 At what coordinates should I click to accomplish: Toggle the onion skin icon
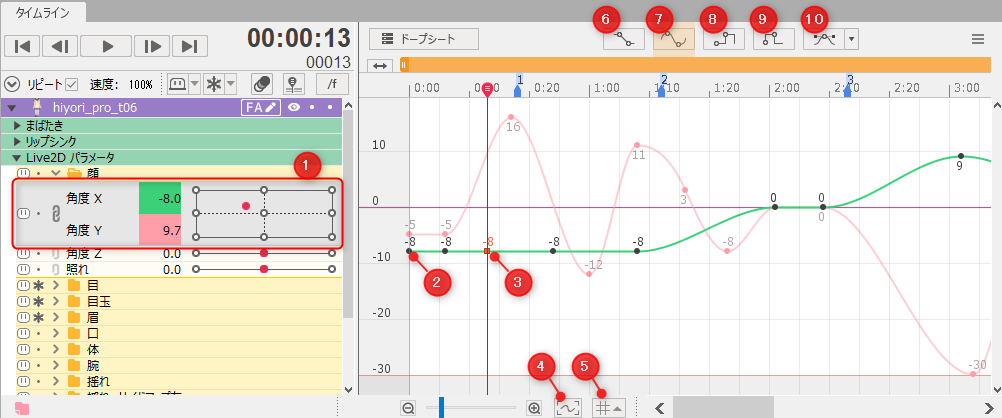[261, 84]
